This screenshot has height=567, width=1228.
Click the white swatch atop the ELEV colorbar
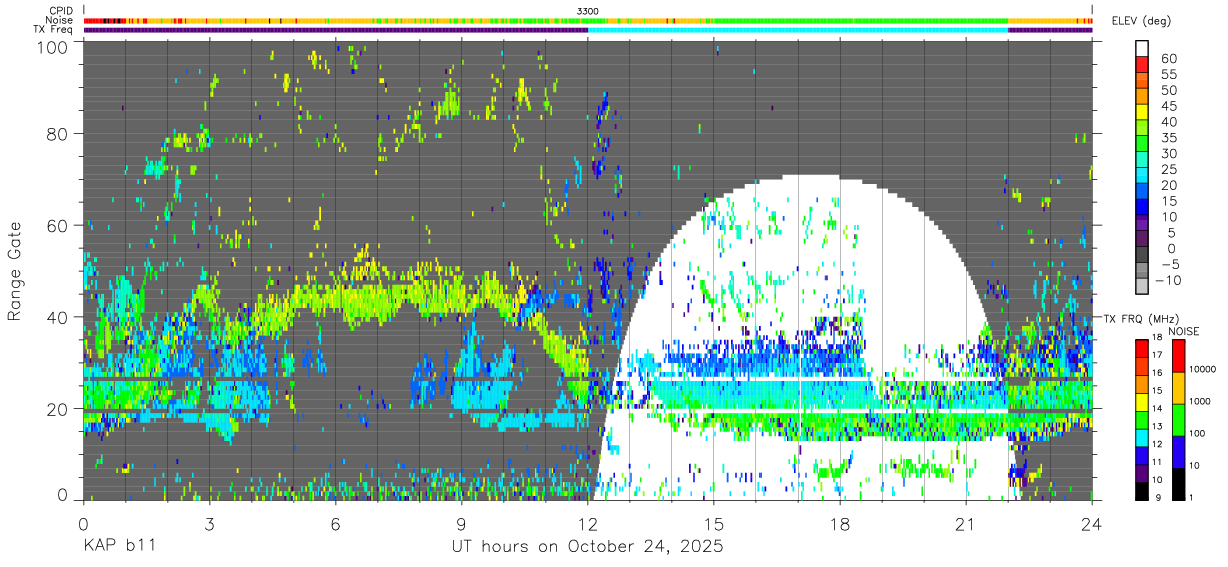coord(1142,48)
